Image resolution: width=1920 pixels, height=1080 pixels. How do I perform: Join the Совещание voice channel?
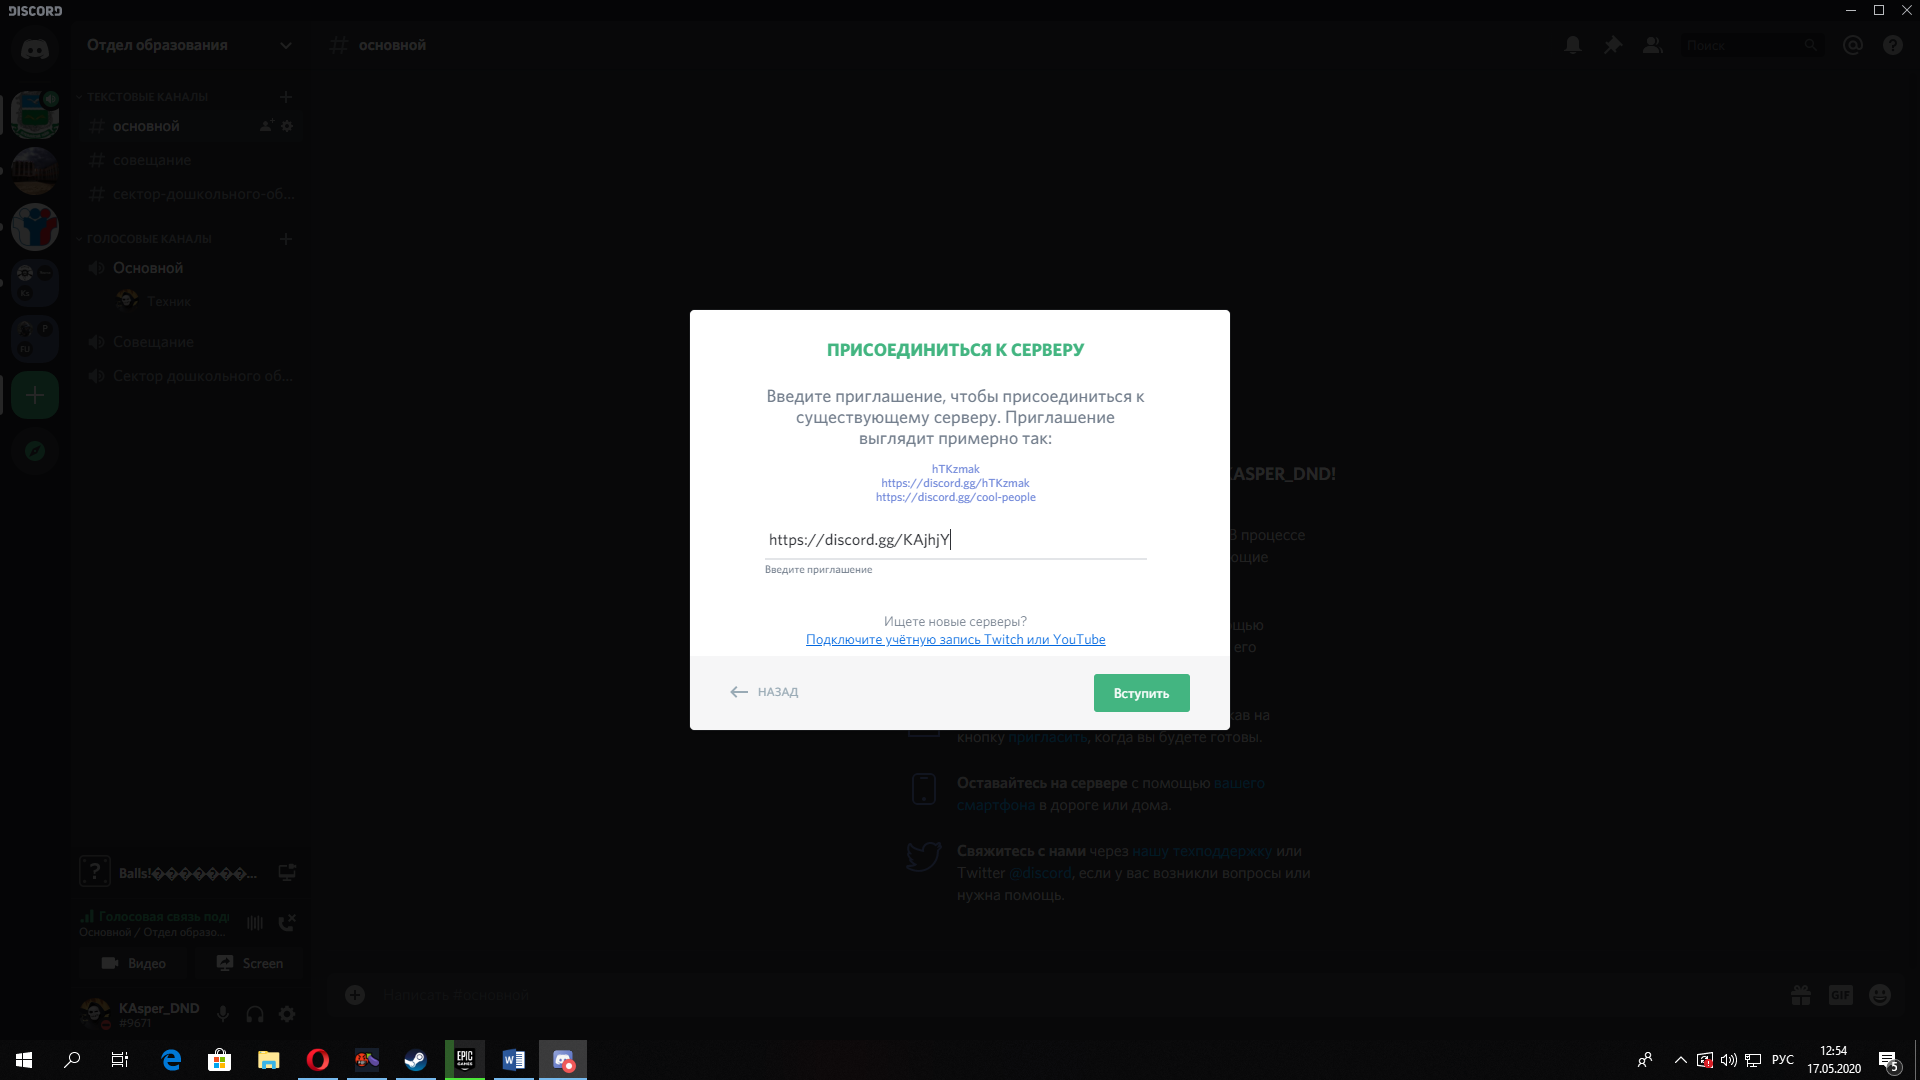[188, 342]
